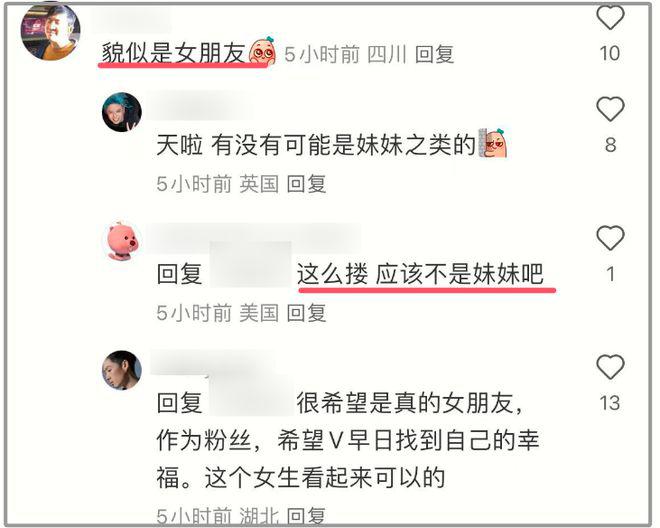This screenshot has width=660, height=528.
Task: Open the blurred mention after 回复 in the 美国 comment
Action: 250,265
